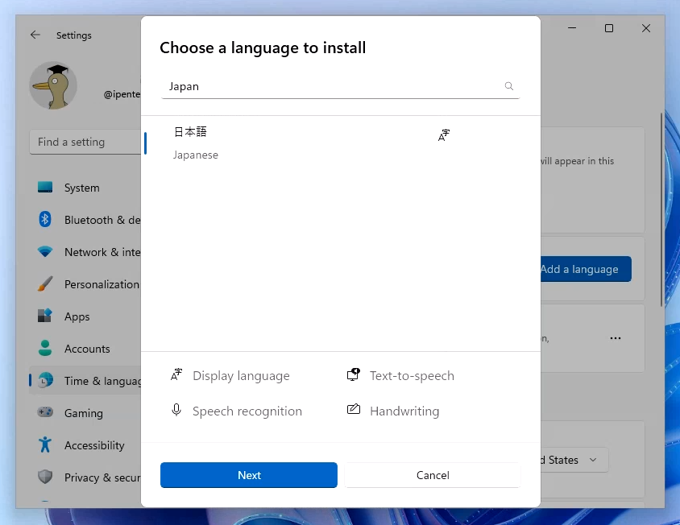
Task: Click the Settings window vertical scrollbar
Action: (x=661, y=209)
